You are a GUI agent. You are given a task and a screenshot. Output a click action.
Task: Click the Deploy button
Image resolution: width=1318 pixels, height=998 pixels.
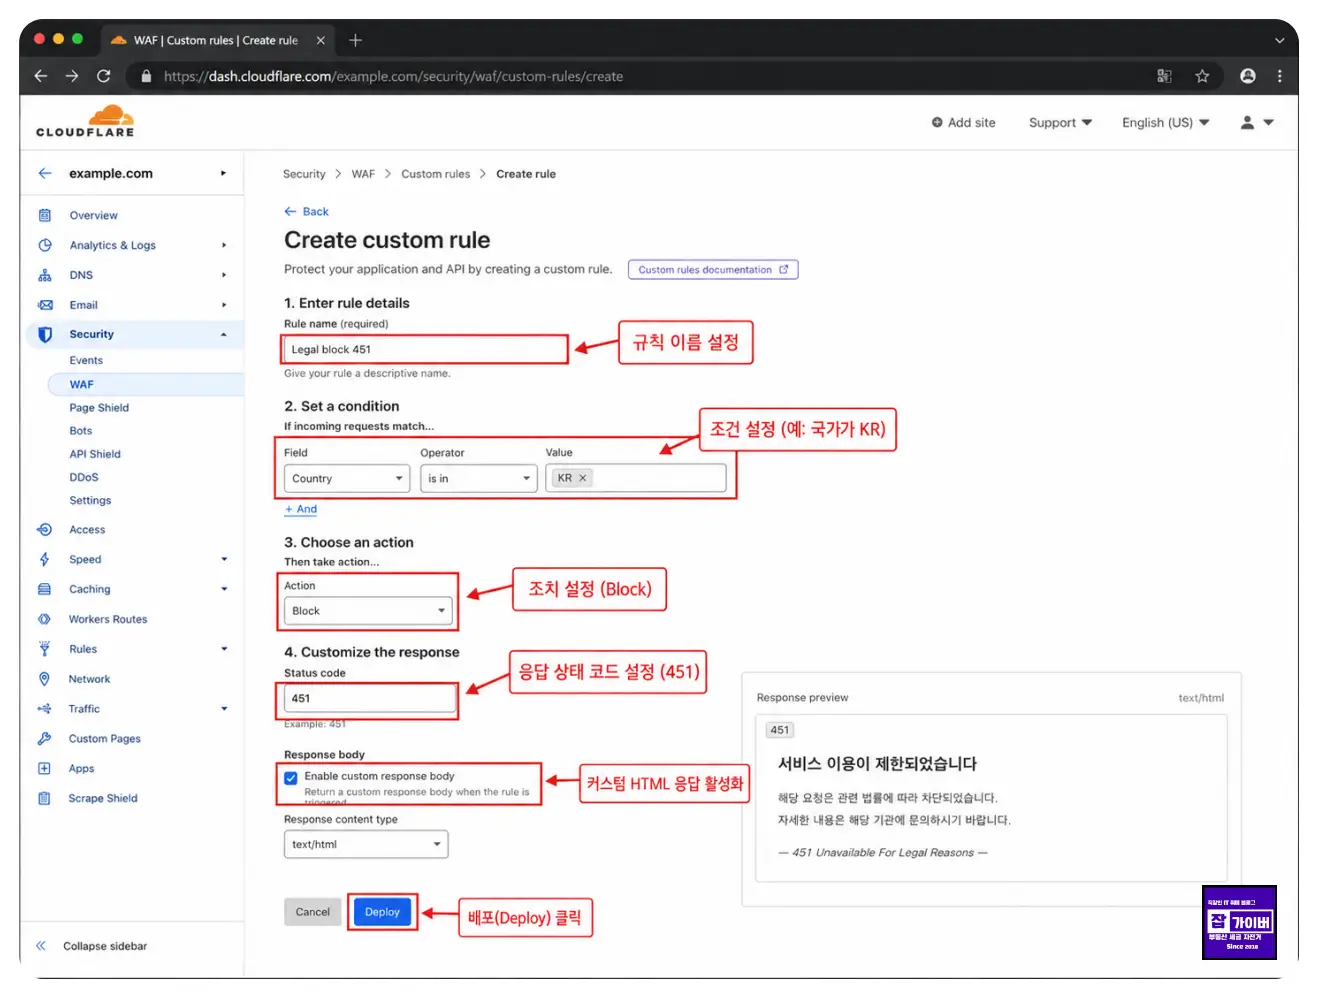tap(382, 912)
